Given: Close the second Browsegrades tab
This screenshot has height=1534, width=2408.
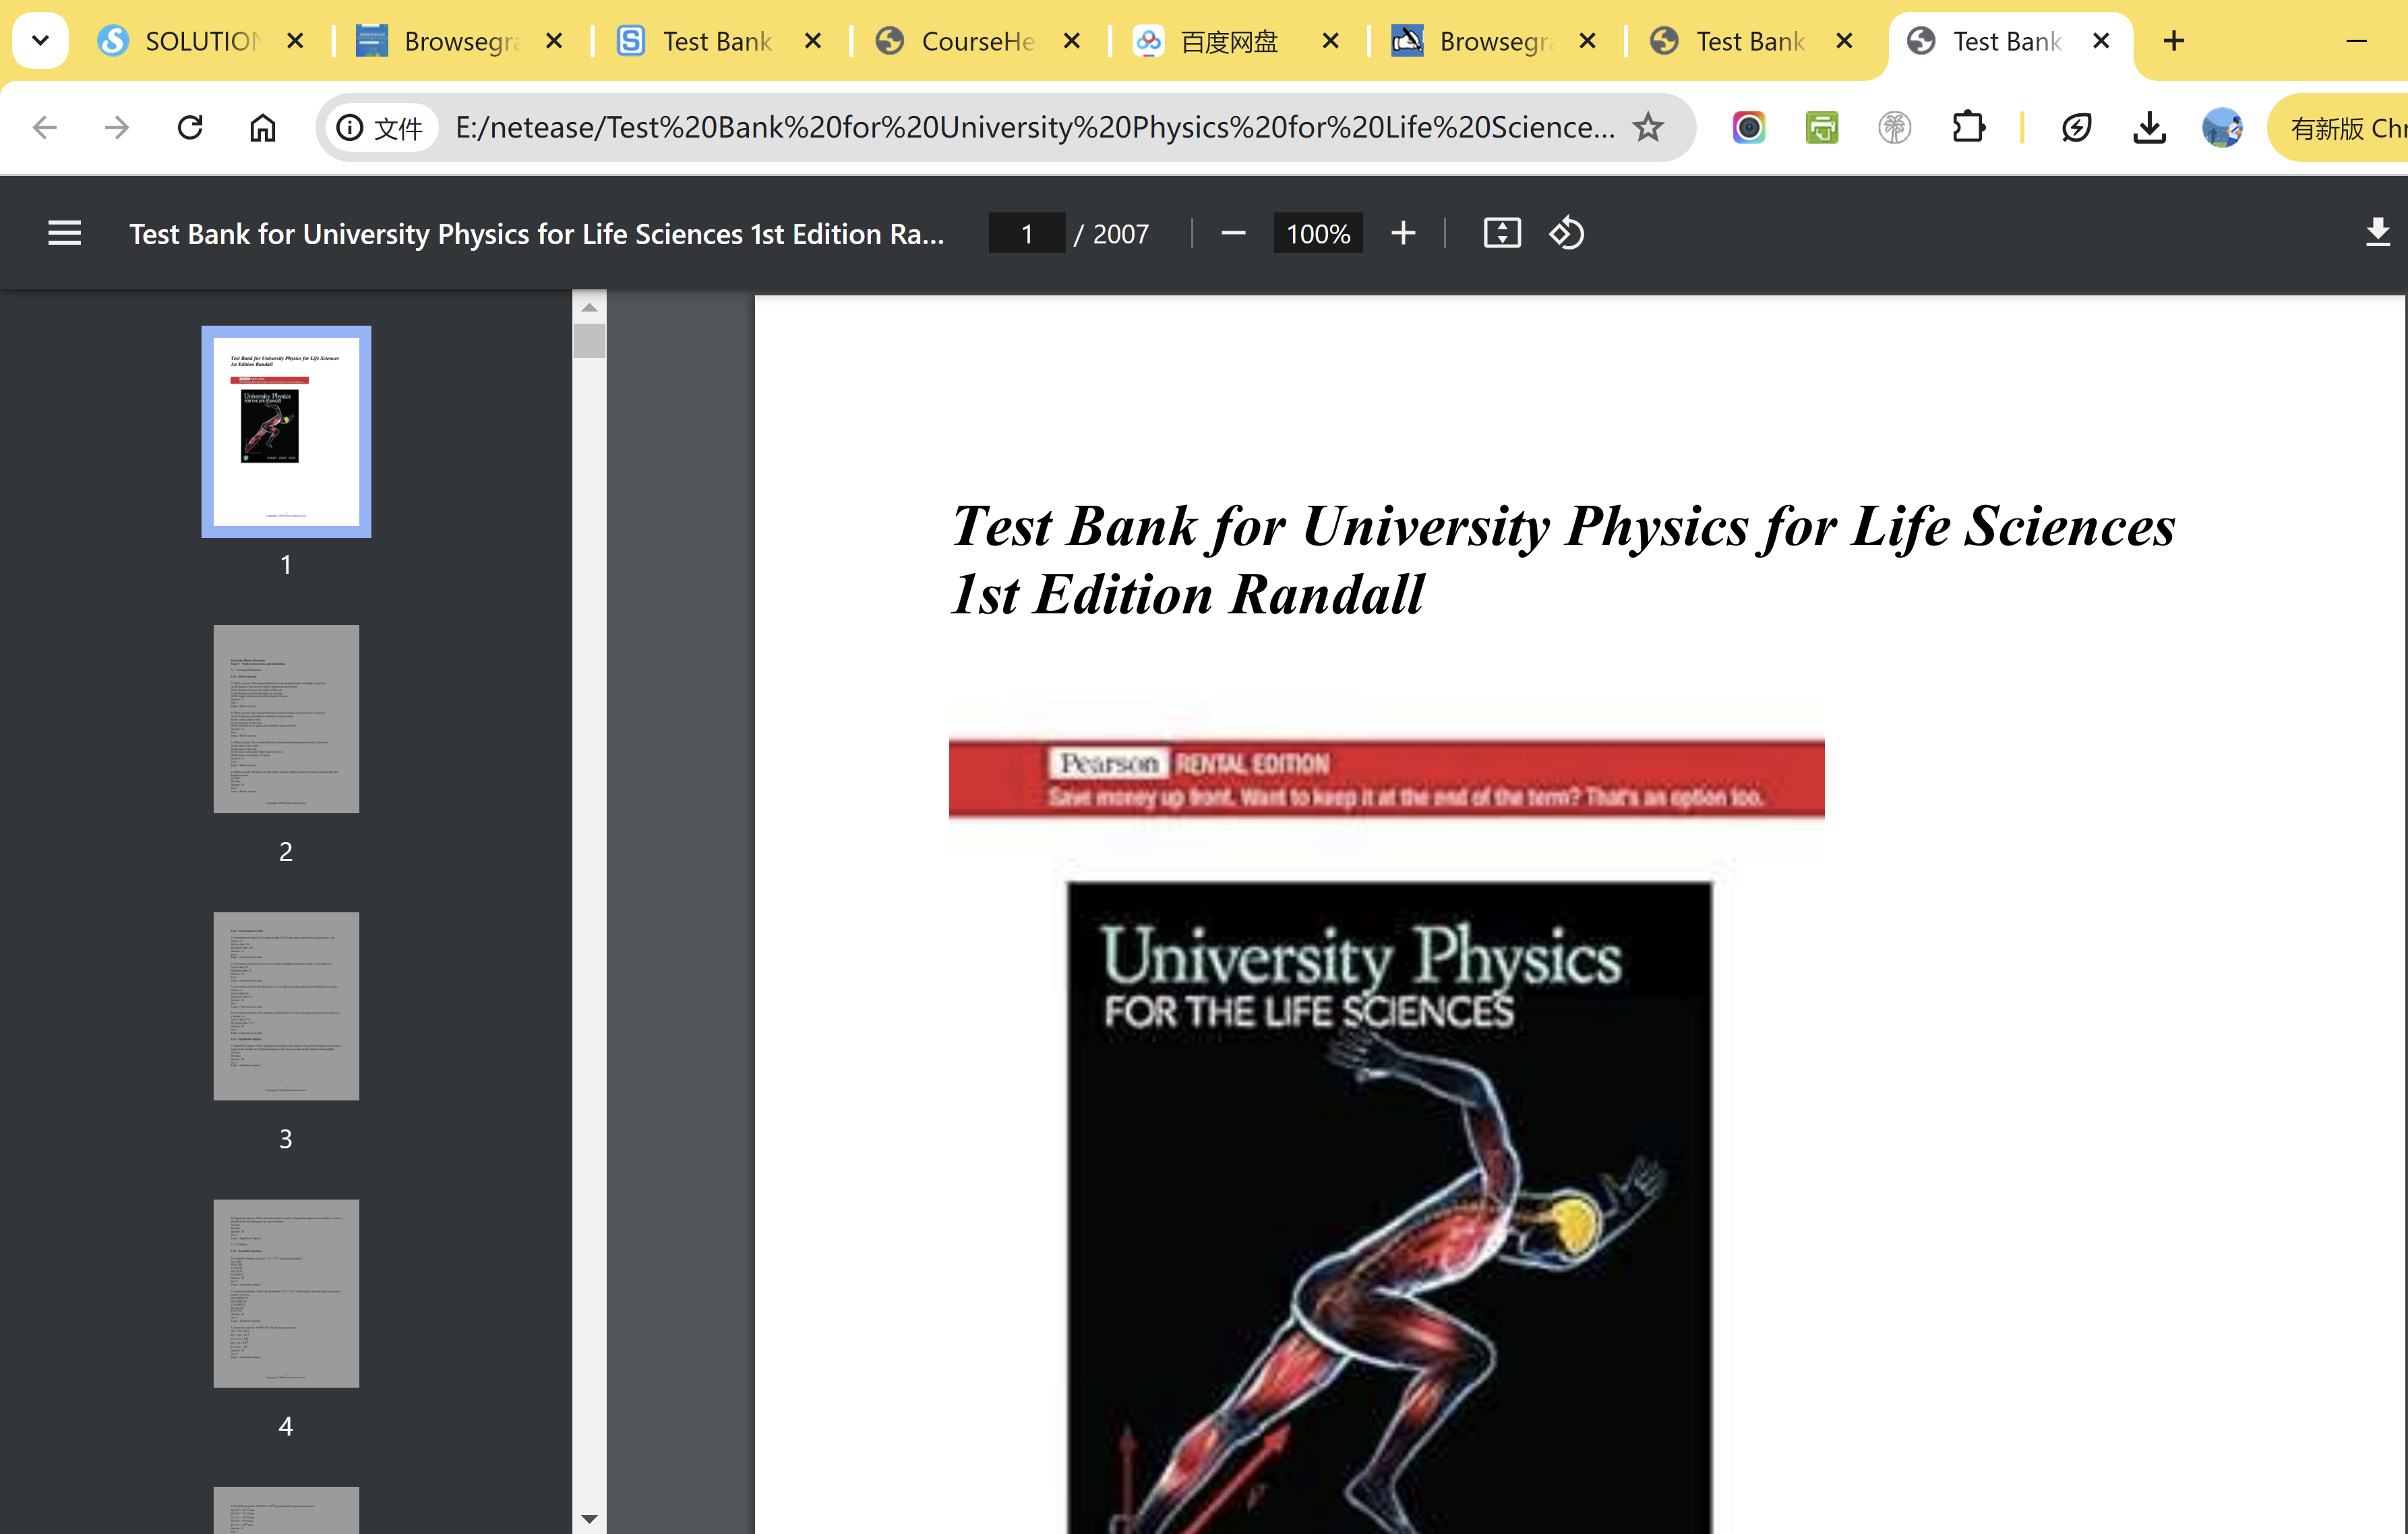Looking at the screenshot, I should pyautogui.click(x=1587, y=41).
